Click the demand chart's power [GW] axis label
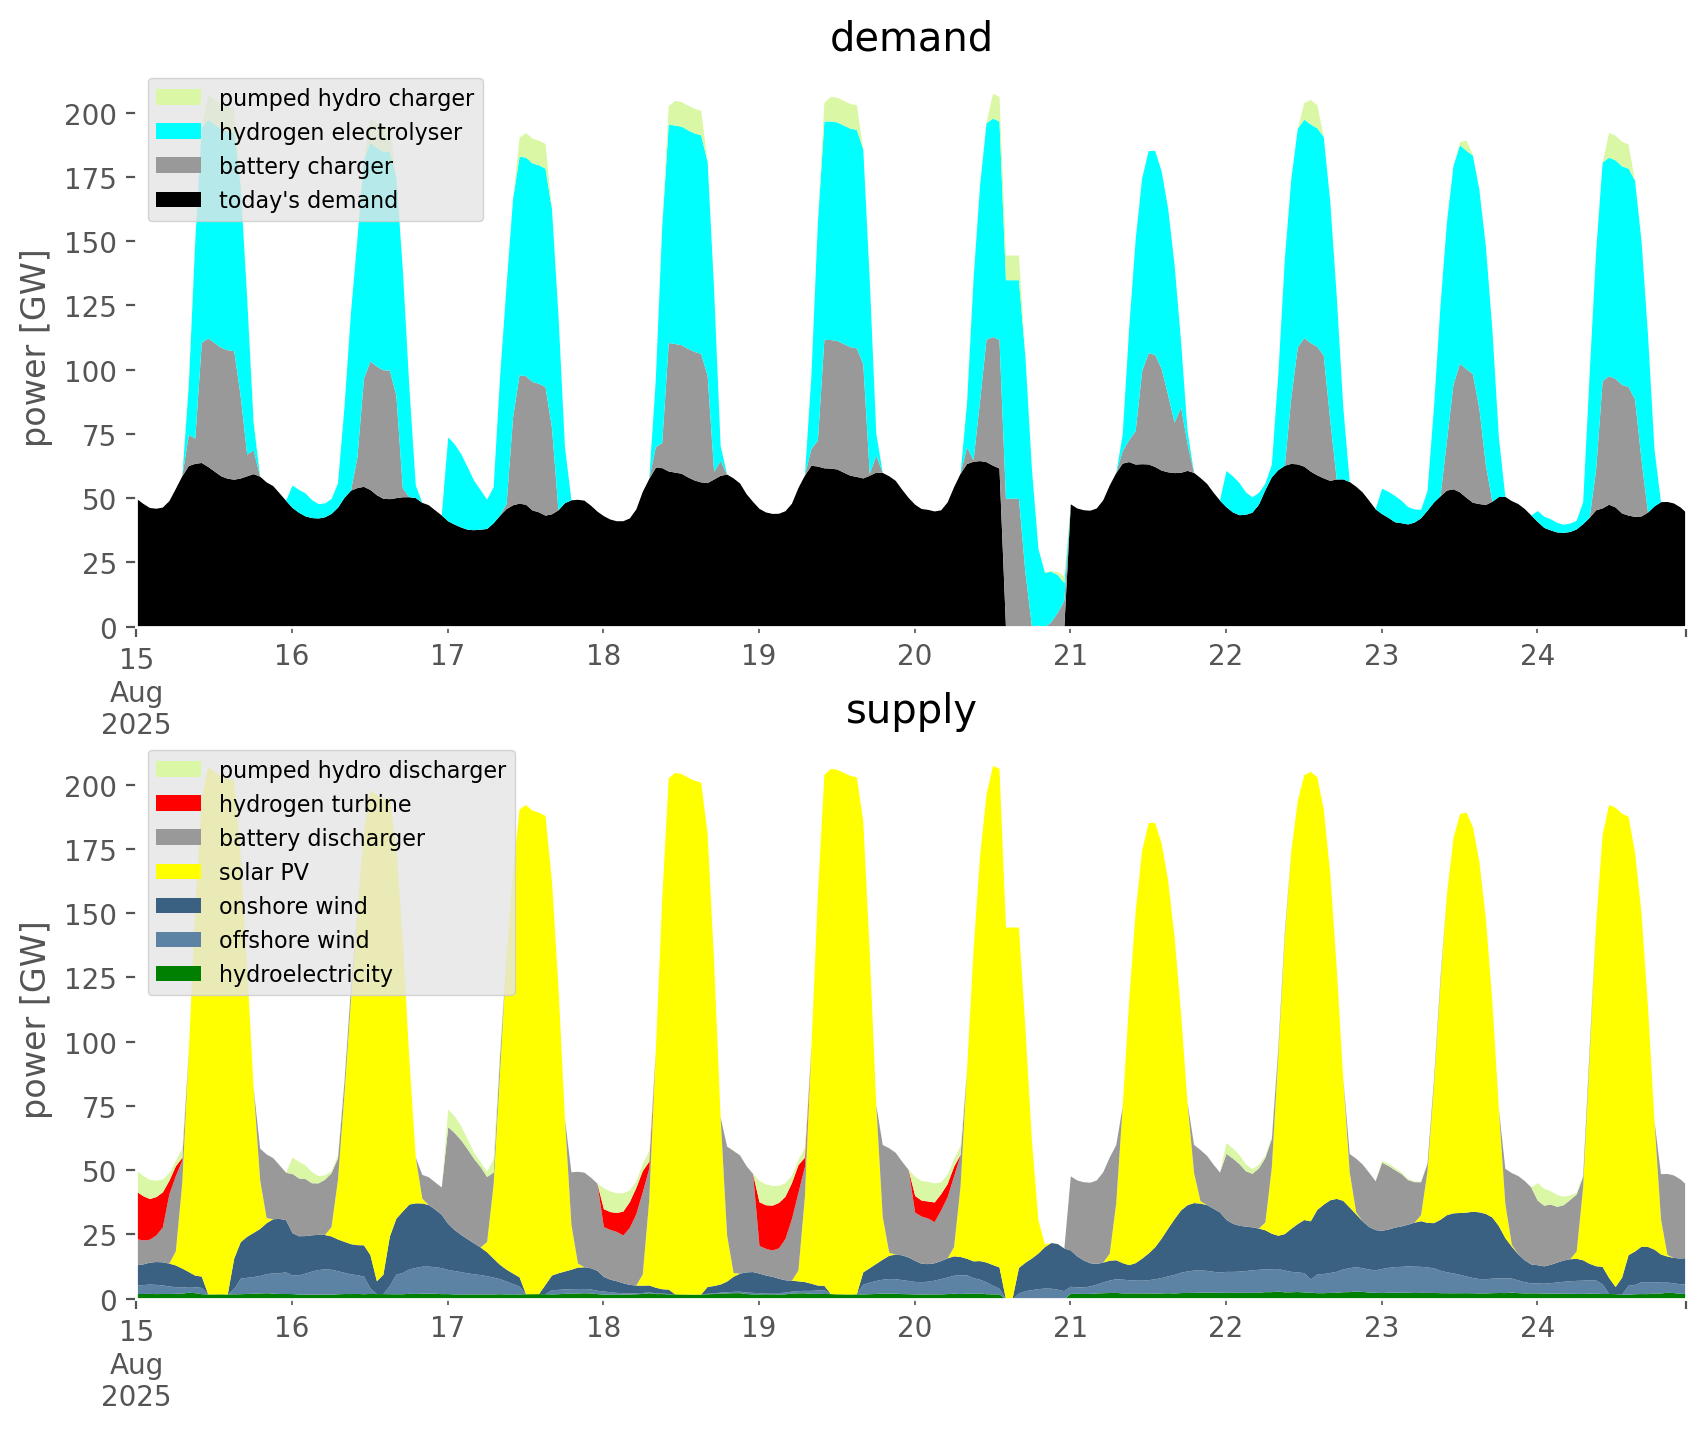Image resolution: width=1706 pixels, height=1431 pixels. pos(35,348)
